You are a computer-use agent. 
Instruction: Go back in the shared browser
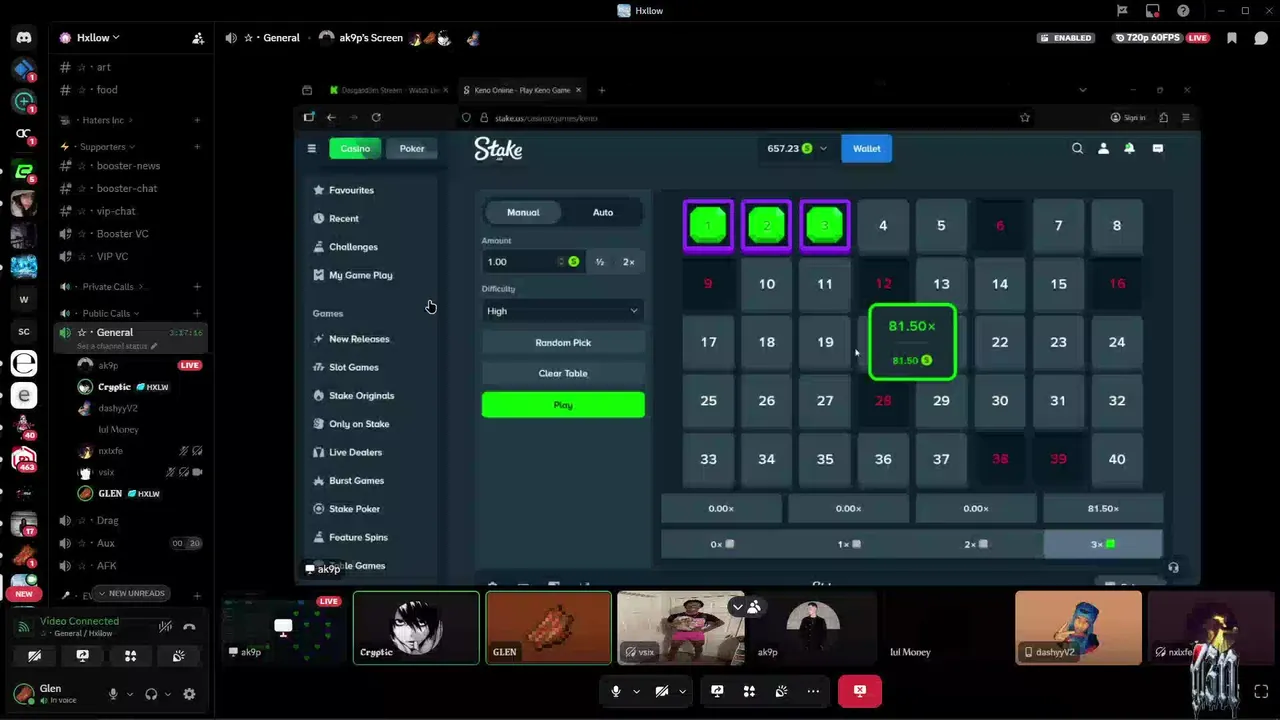tap(331, 117)
